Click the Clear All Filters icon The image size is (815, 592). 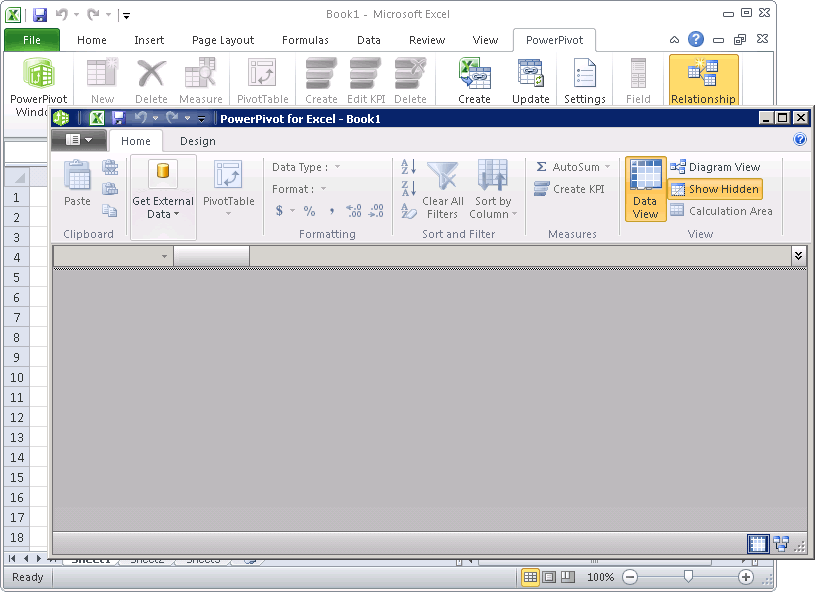coord(442,176)
